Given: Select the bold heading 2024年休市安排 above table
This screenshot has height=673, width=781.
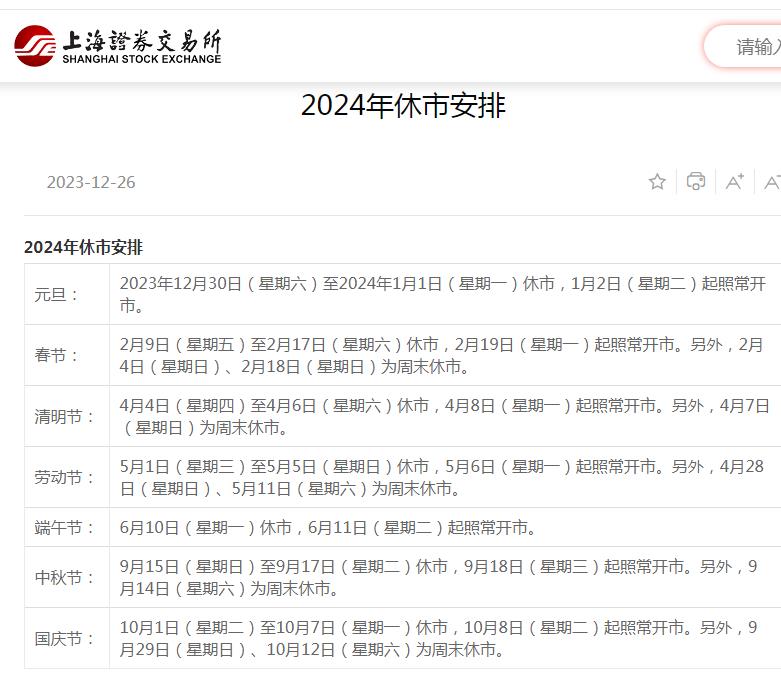Looking at the screenshot, I should click(83, 247).
